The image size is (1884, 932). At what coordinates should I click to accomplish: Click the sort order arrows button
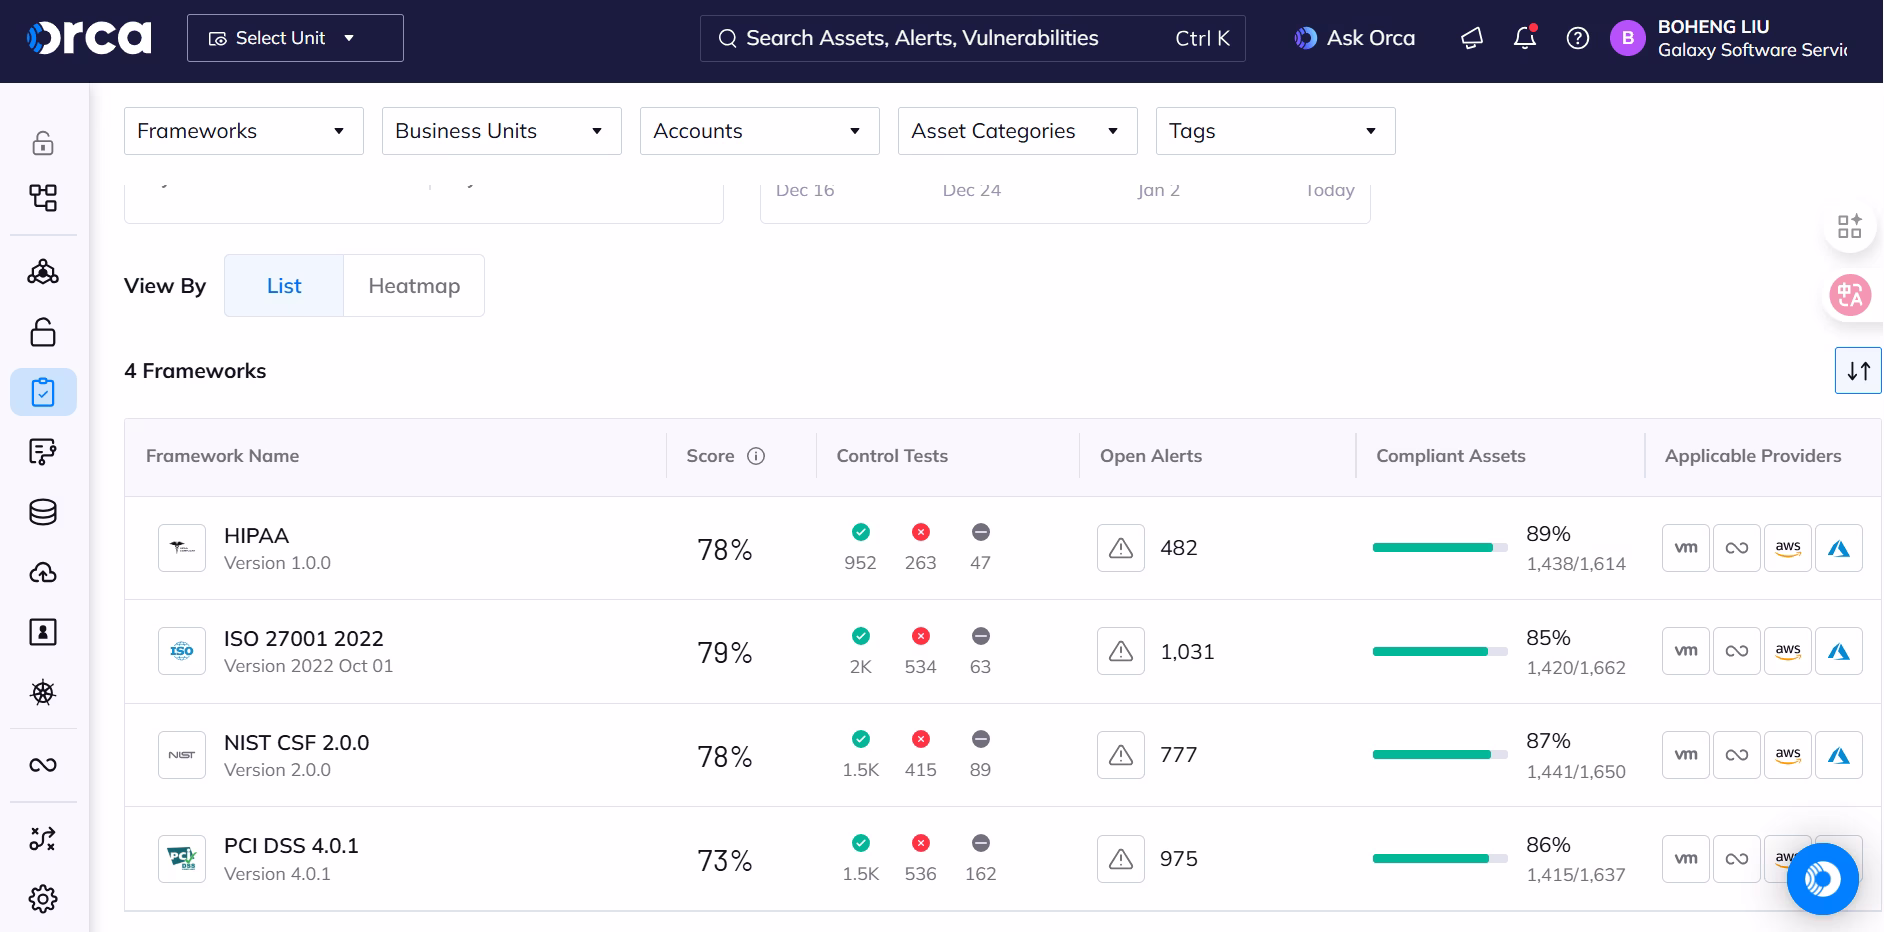click(x=1858, y=371)
